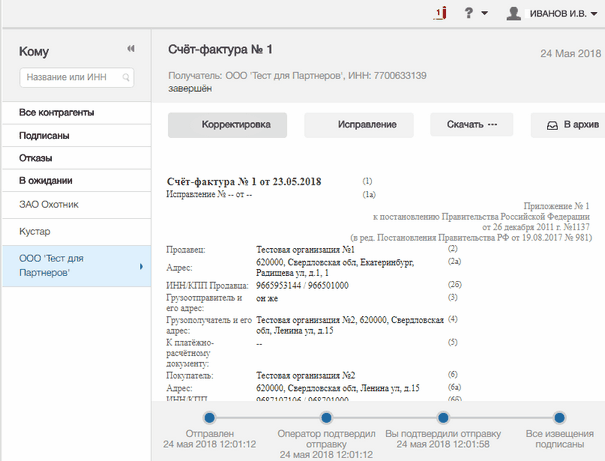
Task: Expand dropdown arrow next to help icon
Action: (485, 14)
